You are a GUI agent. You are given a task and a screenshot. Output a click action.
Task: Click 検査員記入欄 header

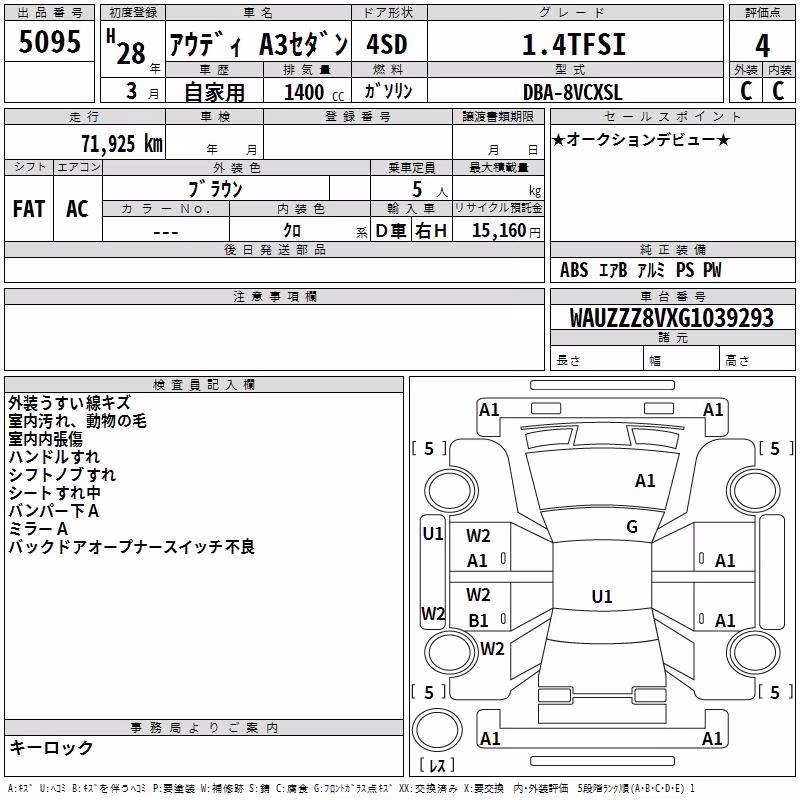tap(204, 385)
